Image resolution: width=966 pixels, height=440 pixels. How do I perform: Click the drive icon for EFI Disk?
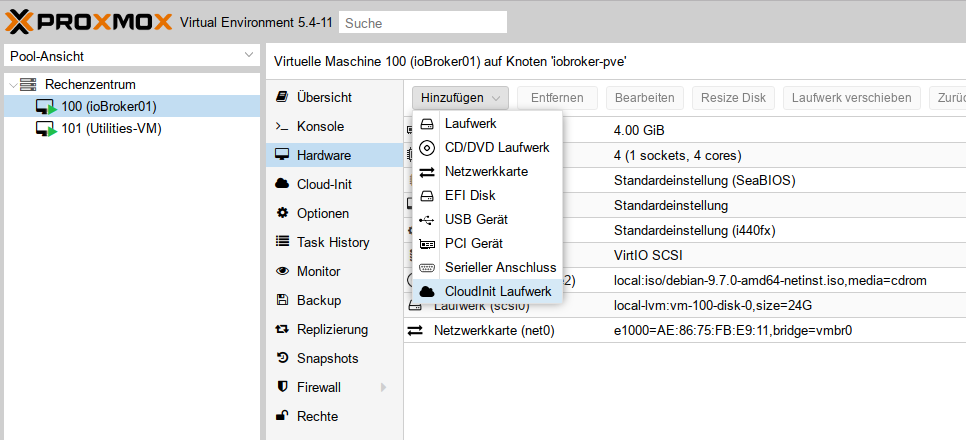coord(427,196)
